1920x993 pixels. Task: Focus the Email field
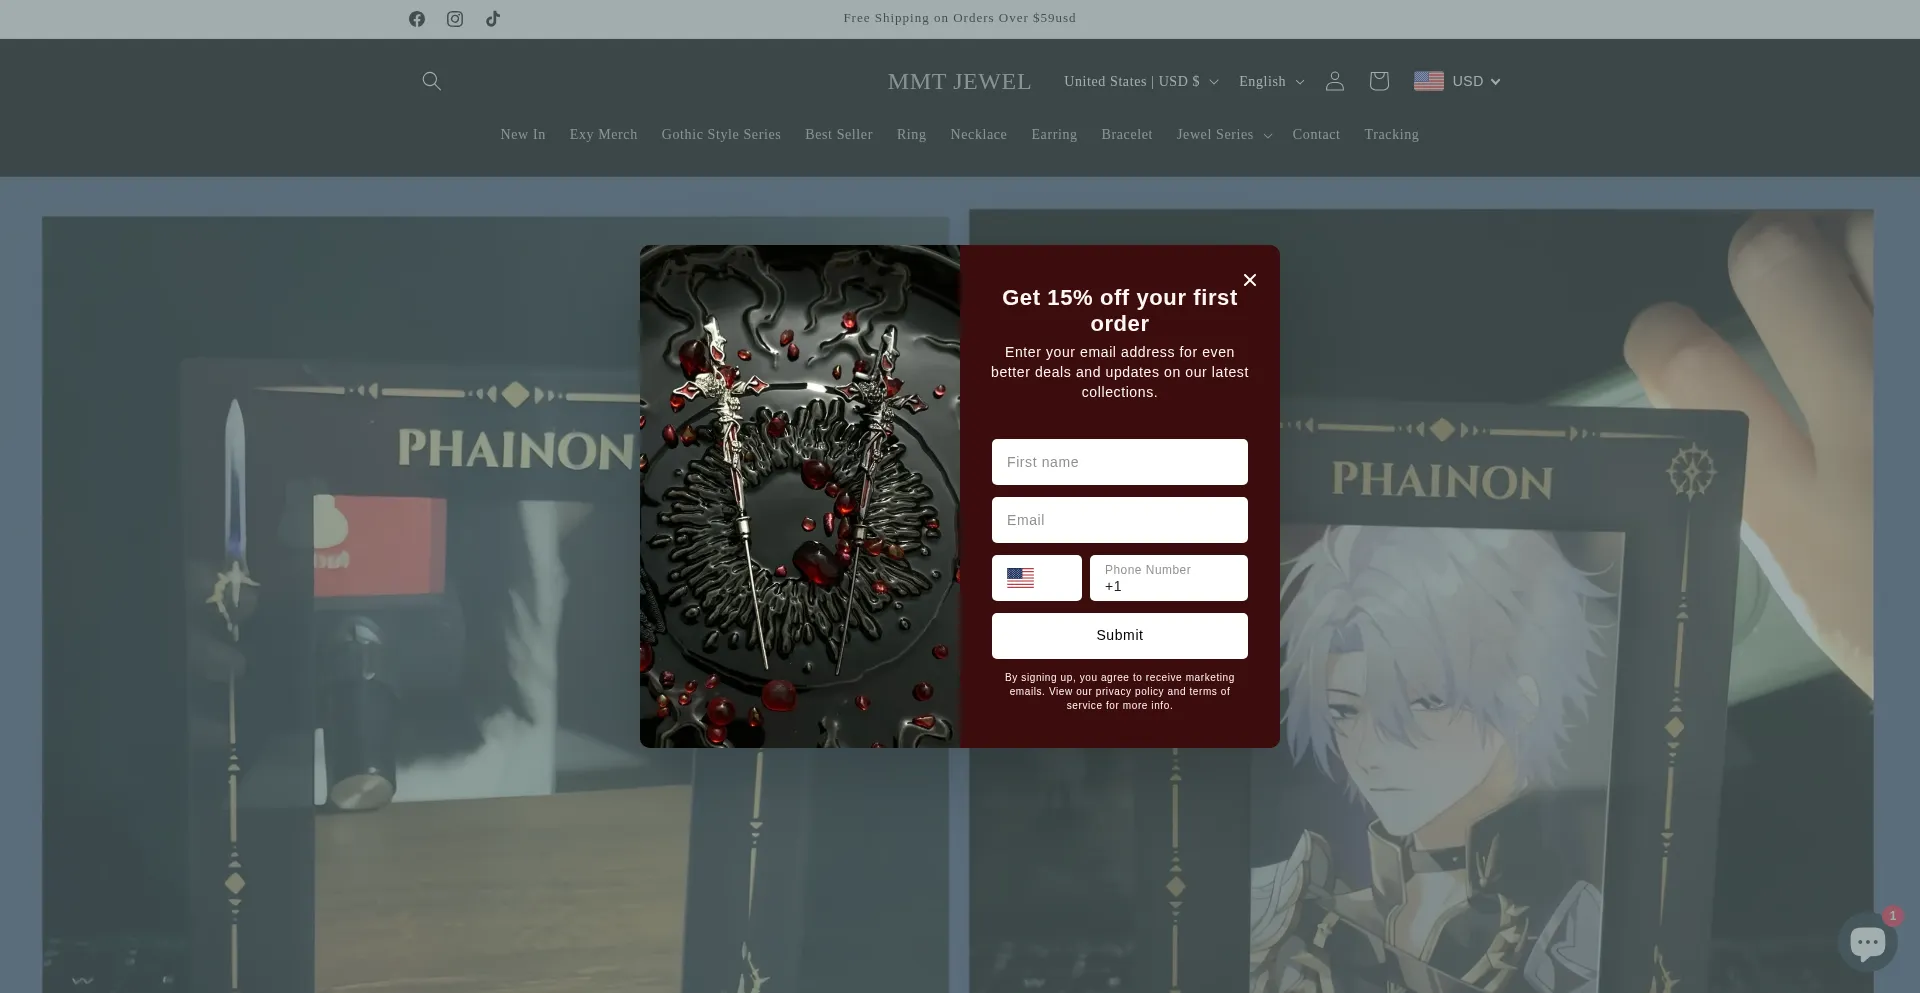[x=1120, y=520]
